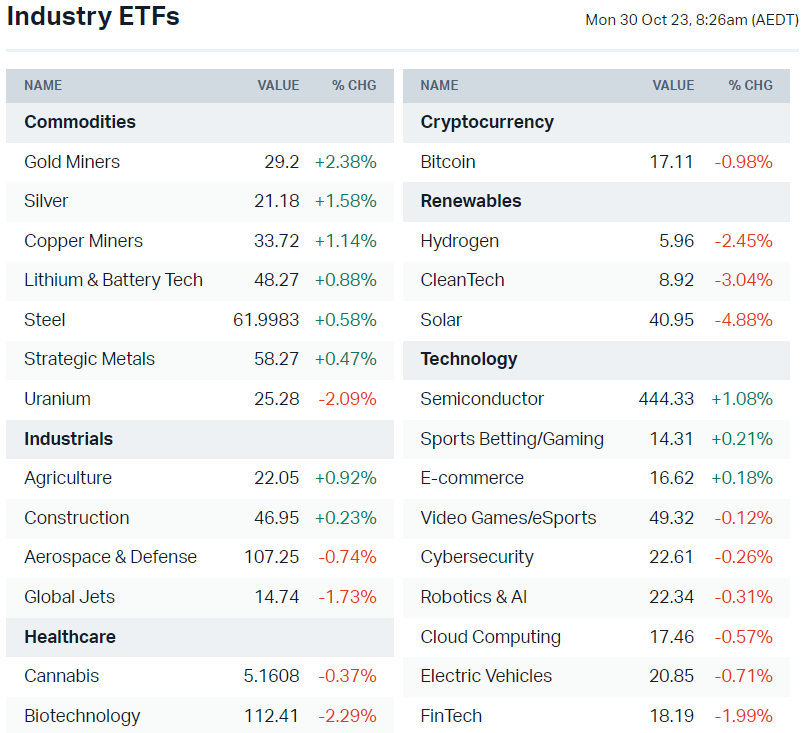Click the Technology section header
The height and width of the screenshot is (733, 804).
(469, 359)
